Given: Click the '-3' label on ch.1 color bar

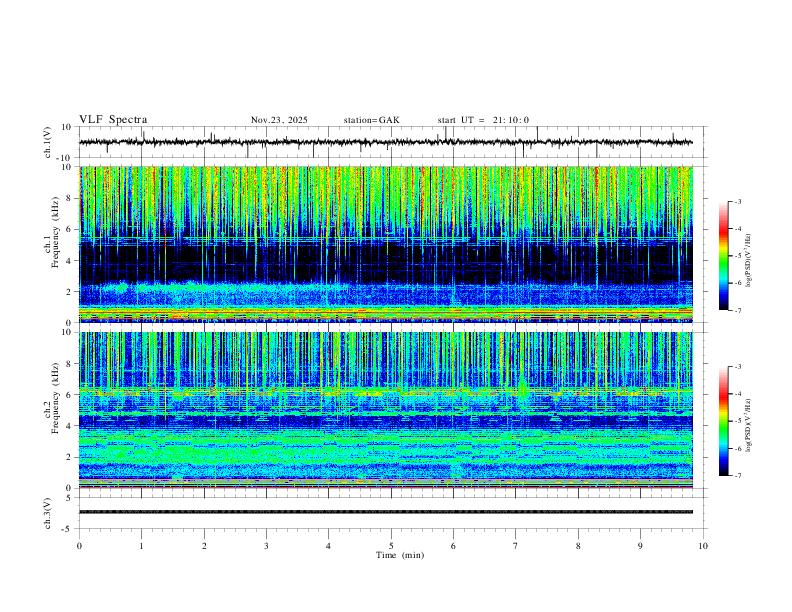Looking at the screenshot, I should coord(737,201).
